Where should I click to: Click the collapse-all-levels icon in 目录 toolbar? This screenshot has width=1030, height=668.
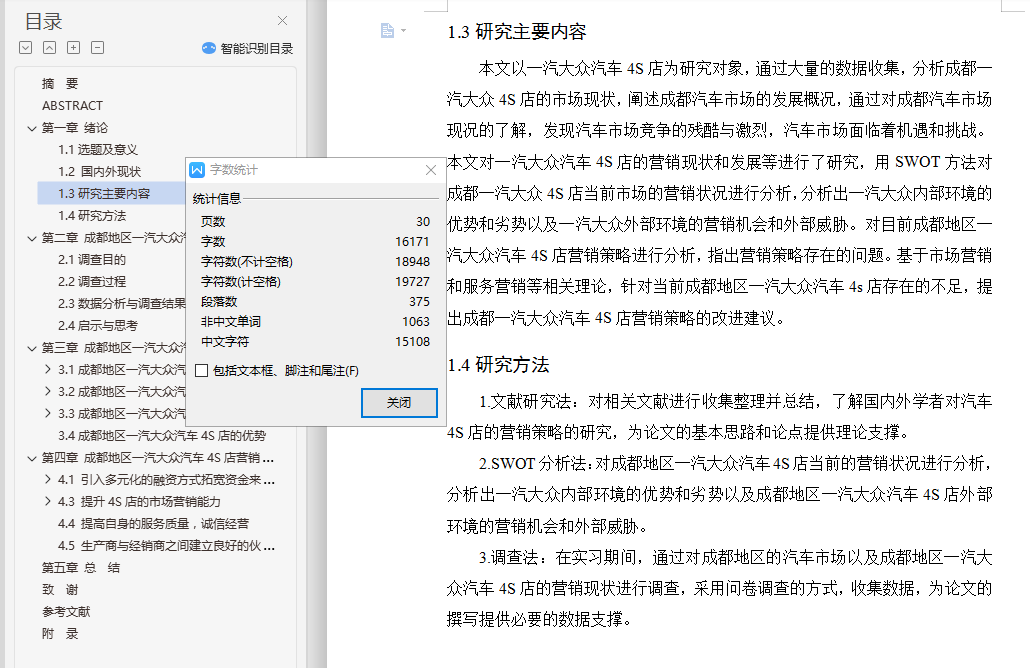pyautogui.click(x=49, y=48)
